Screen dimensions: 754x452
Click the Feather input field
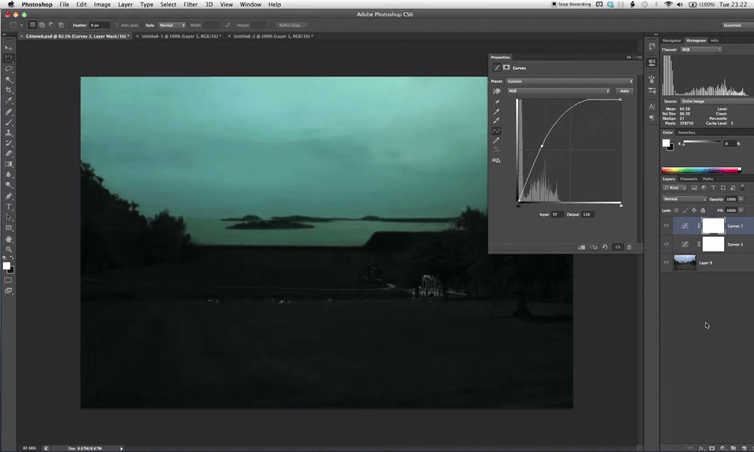pos(101,24)
